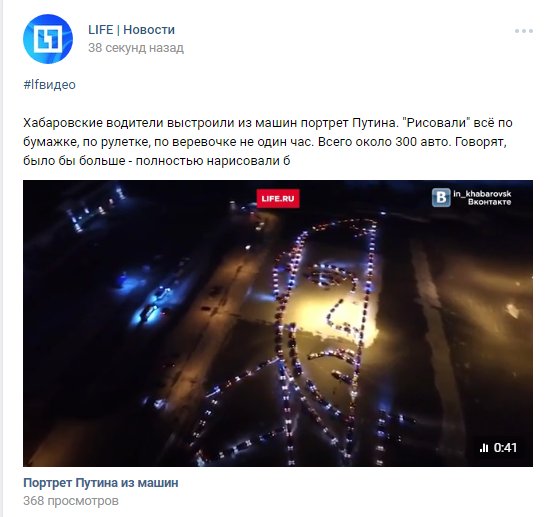Click the VK logo in video watermark

[441, 197]
